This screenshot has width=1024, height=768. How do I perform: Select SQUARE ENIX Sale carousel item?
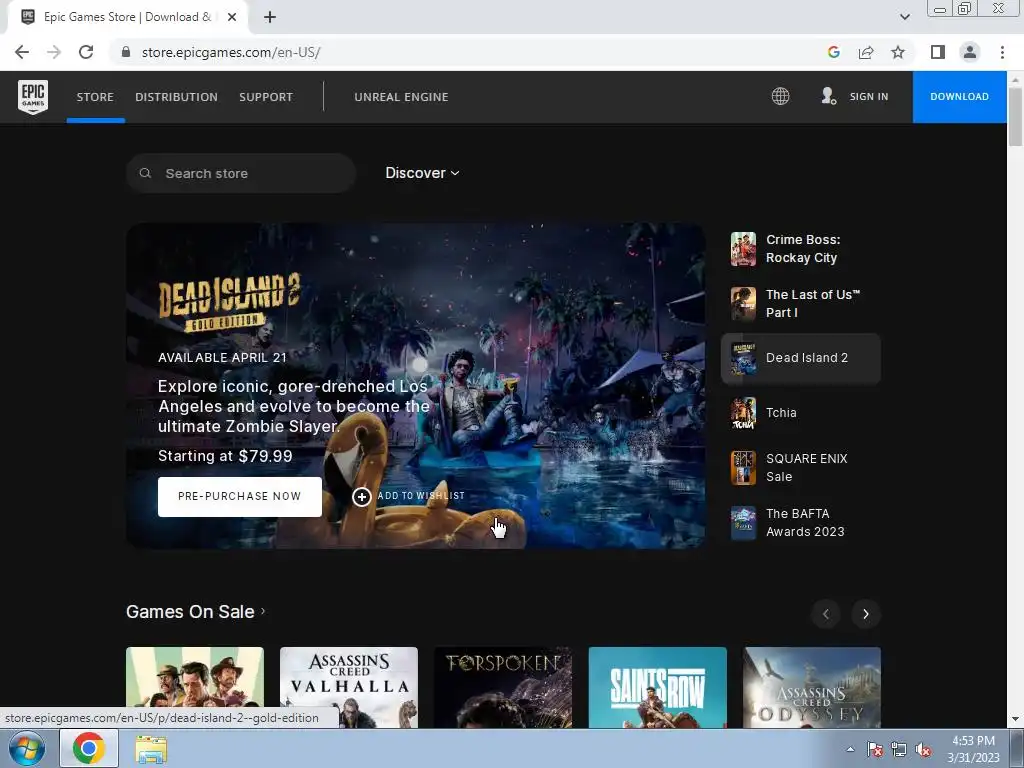[x=801, y=468]
